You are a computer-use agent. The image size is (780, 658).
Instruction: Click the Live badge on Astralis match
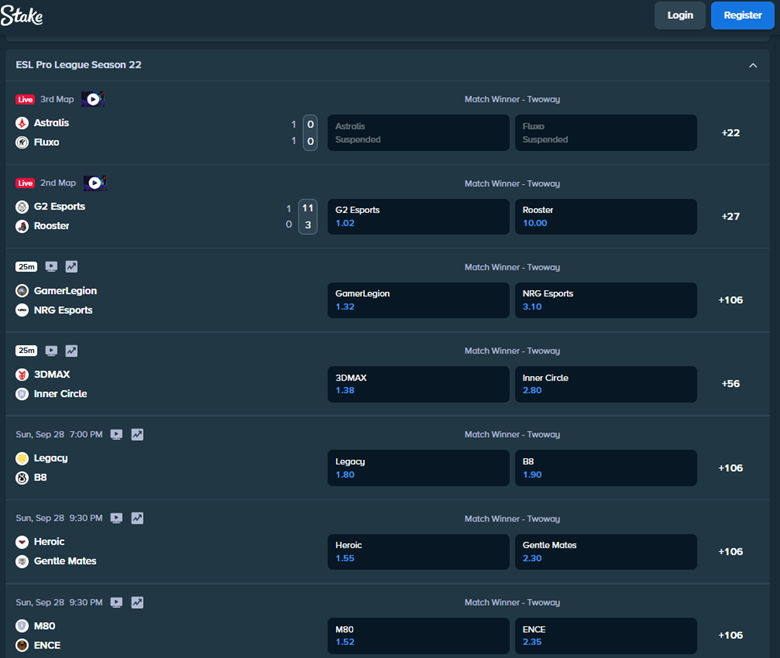pyautogui.click(x=25, y=99)
